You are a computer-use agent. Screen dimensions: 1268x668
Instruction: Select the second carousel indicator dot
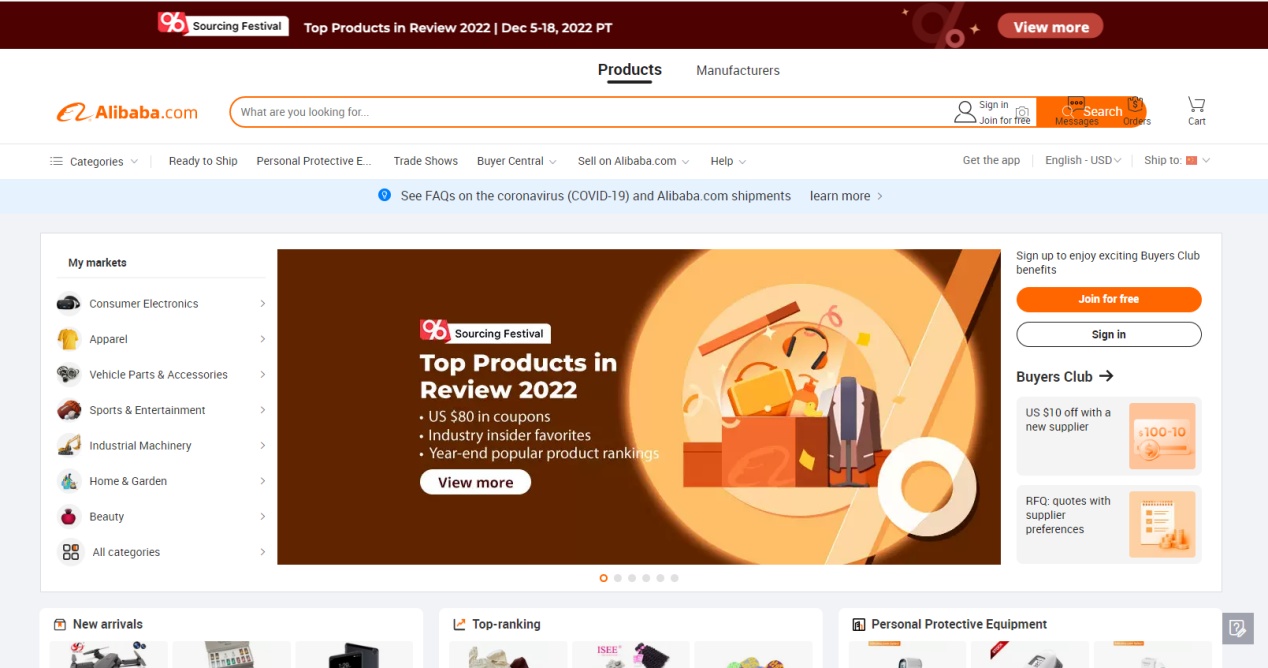(x=618, y=578)
